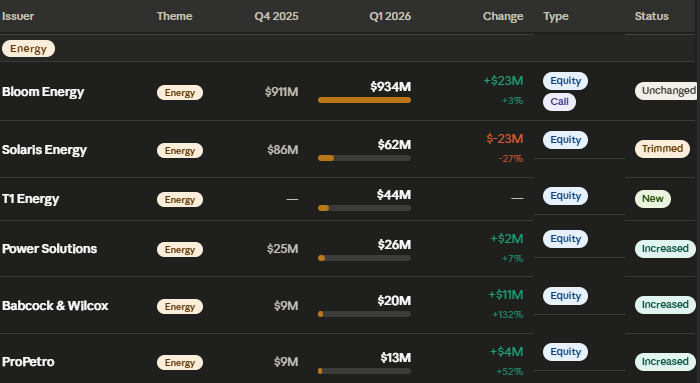Sort by the Q4 2025 column header
The image size is (700, 383).
(x=276, y=17)
